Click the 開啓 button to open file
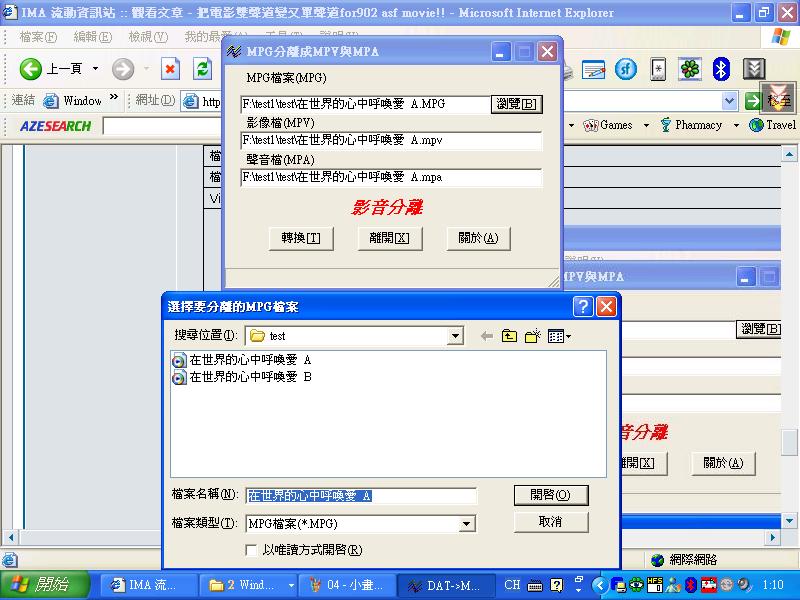The width and height of the screenshot is (800, 600). click(550, 495)
